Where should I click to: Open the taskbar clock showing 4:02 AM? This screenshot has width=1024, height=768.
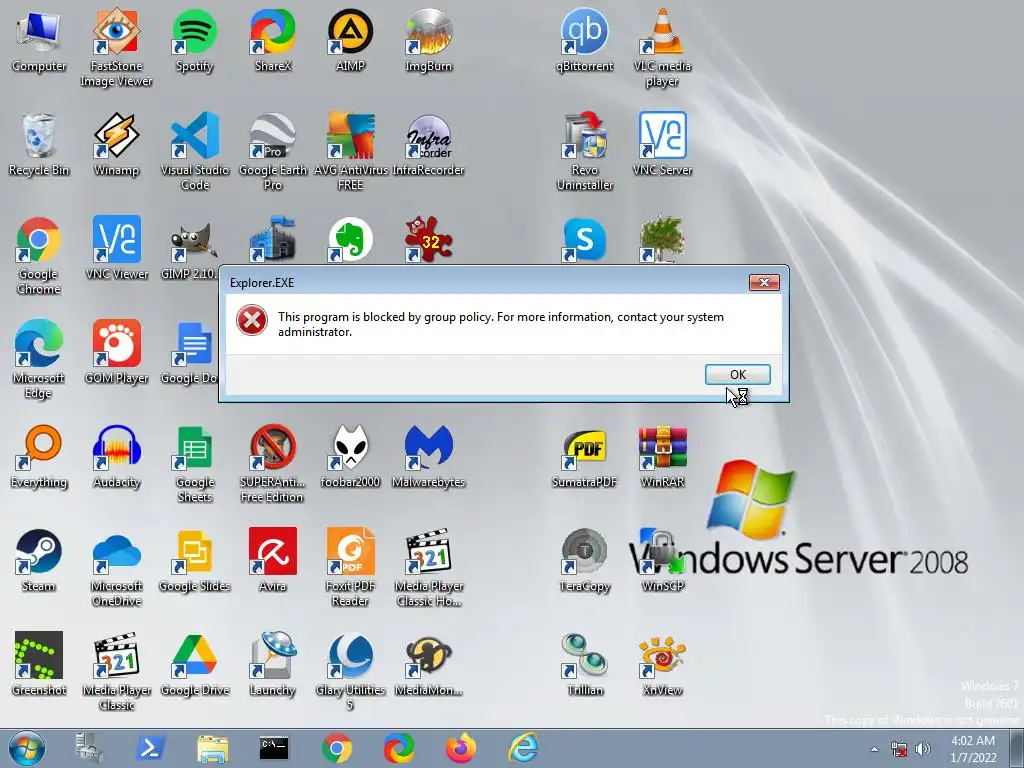[973, 749]
